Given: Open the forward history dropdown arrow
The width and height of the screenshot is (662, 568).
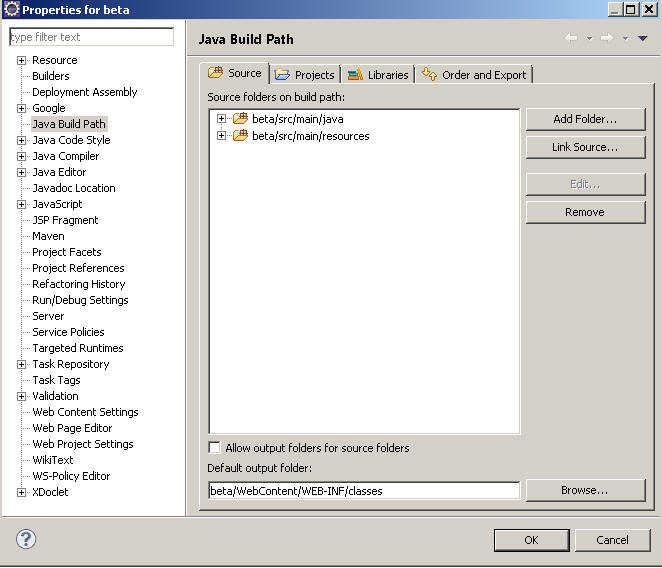Looking at the screenshot, I should pyautogui.click(x=625, y=38).
